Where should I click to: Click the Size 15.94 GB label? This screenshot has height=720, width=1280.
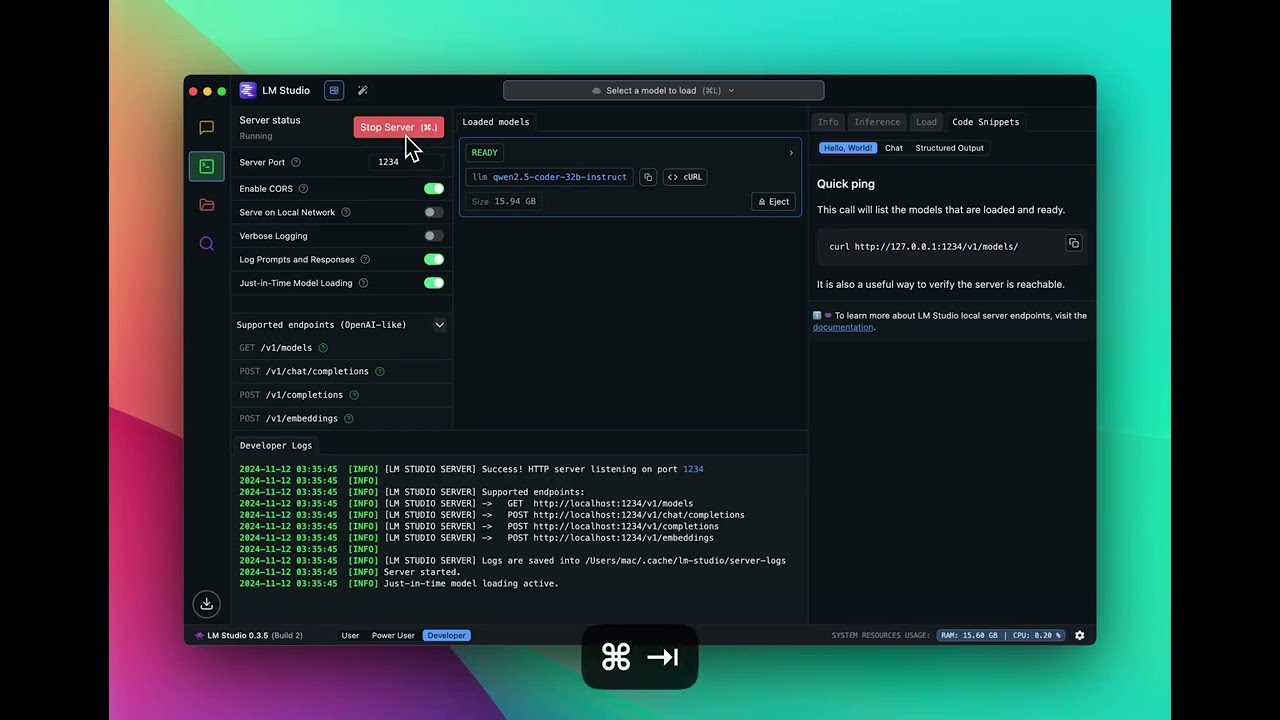click(504, 201)
